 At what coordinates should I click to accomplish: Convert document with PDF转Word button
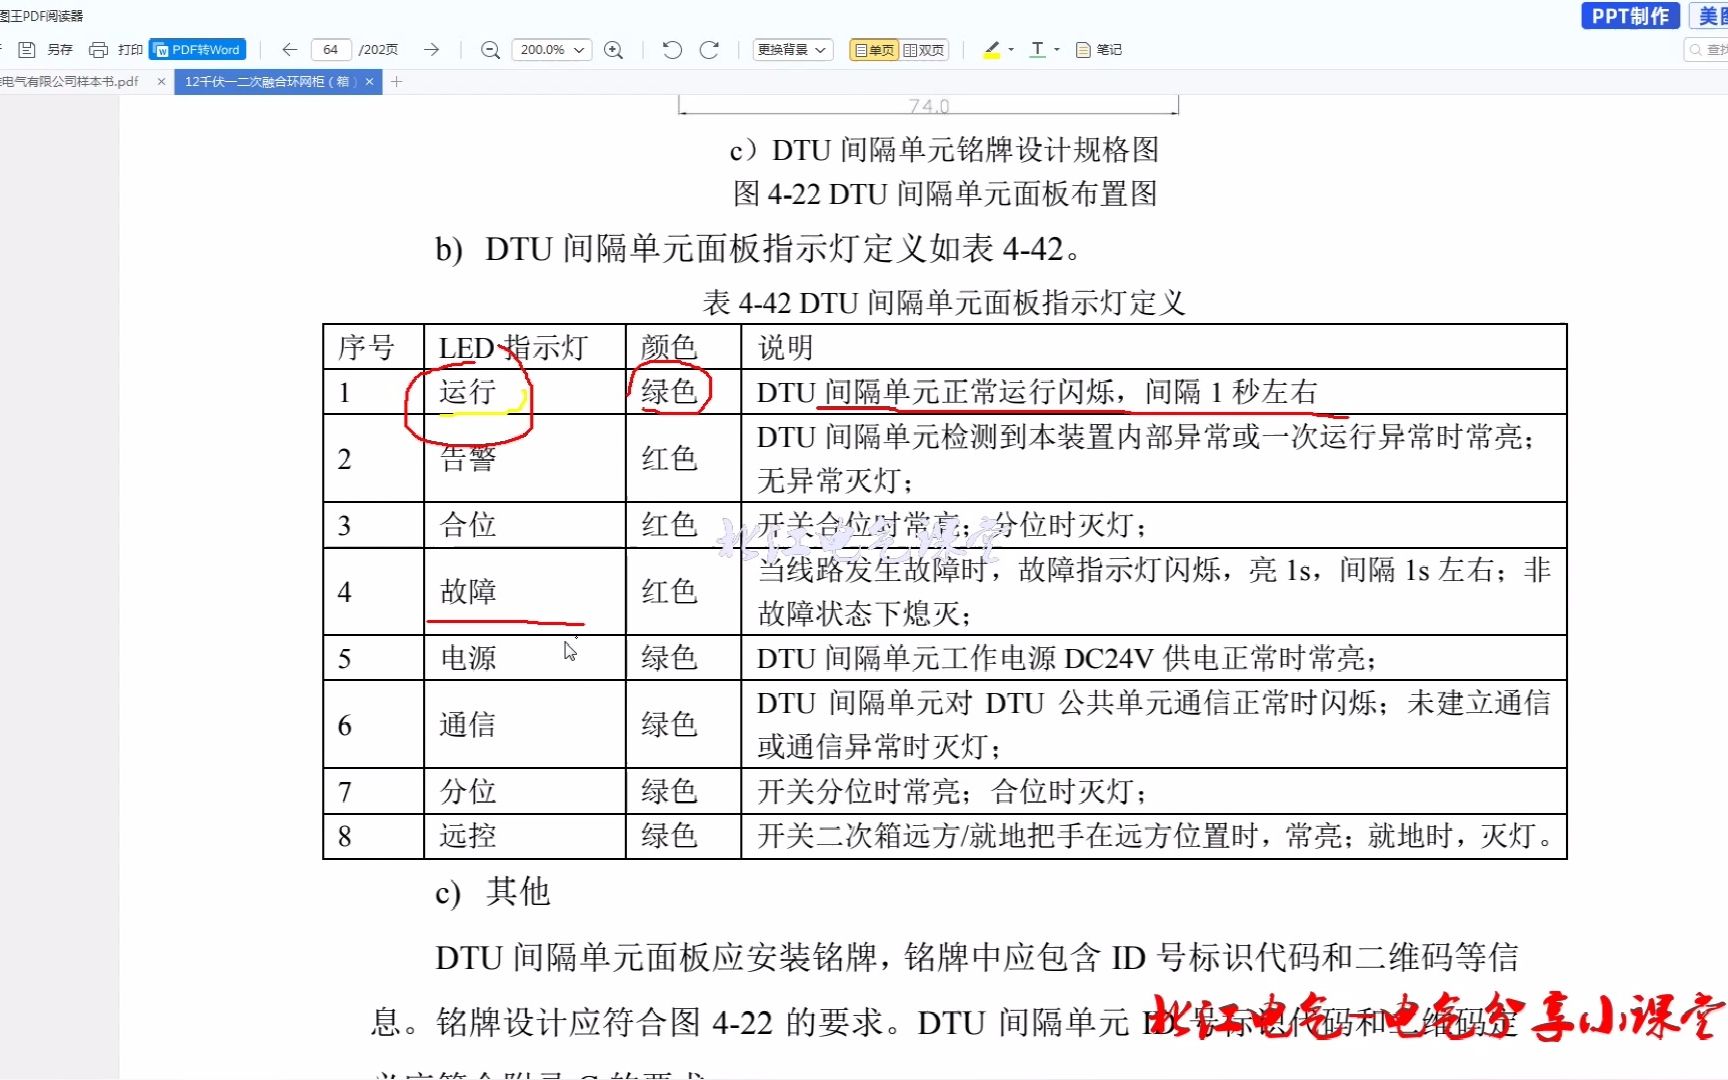pos(197,49)
